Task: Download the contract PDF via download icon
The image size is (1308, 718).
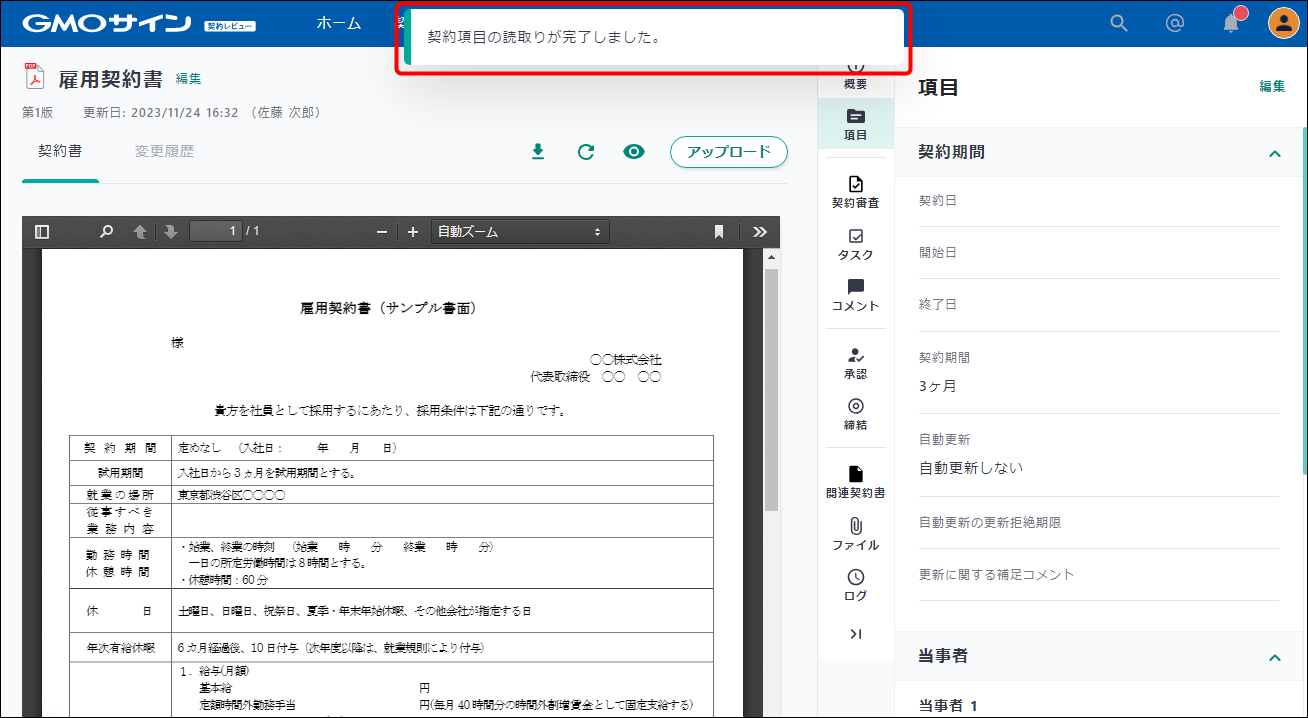Action: click(x=537, y=151)
